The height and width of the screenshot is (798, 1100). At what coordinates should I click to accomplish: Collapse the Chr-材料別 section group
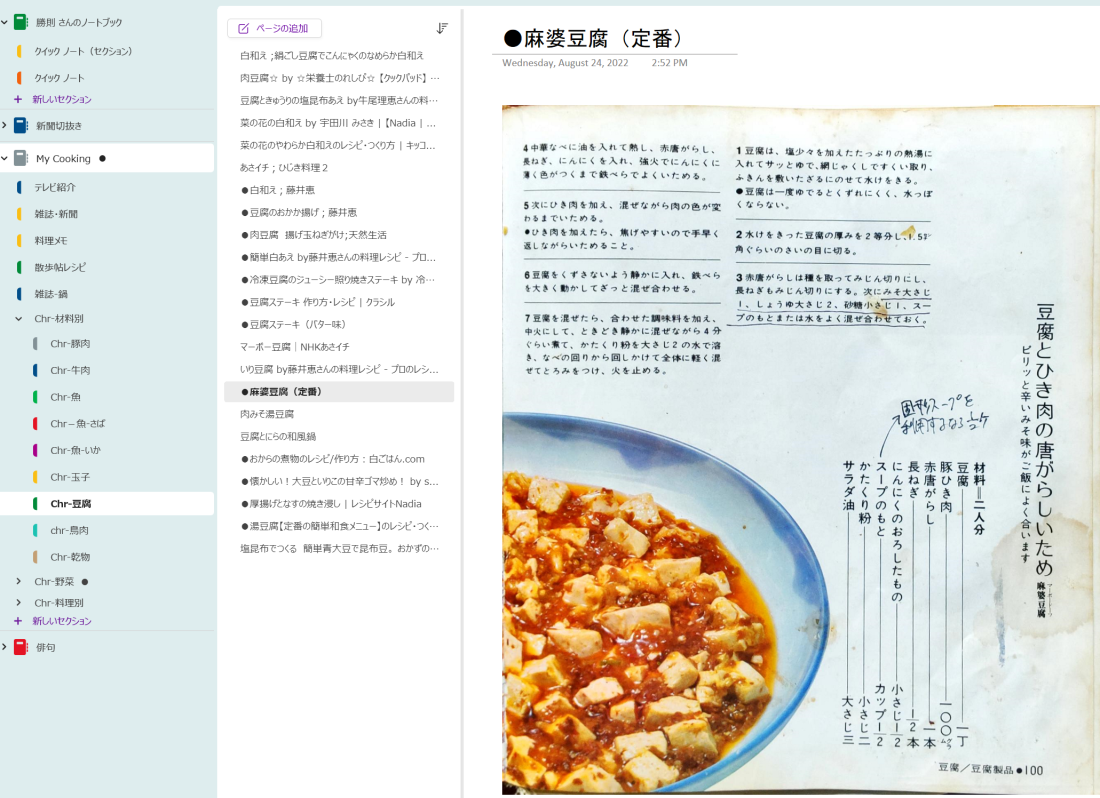tap(19, 319)
